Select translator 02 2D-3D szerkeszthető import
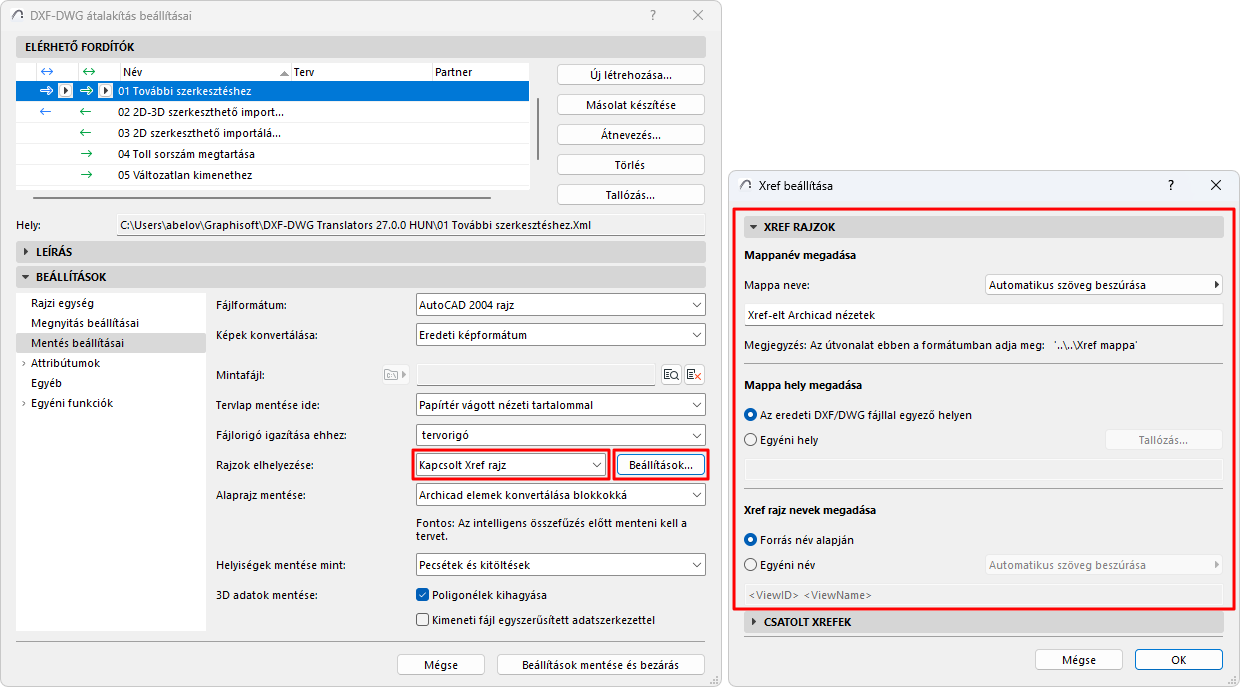 273,112
